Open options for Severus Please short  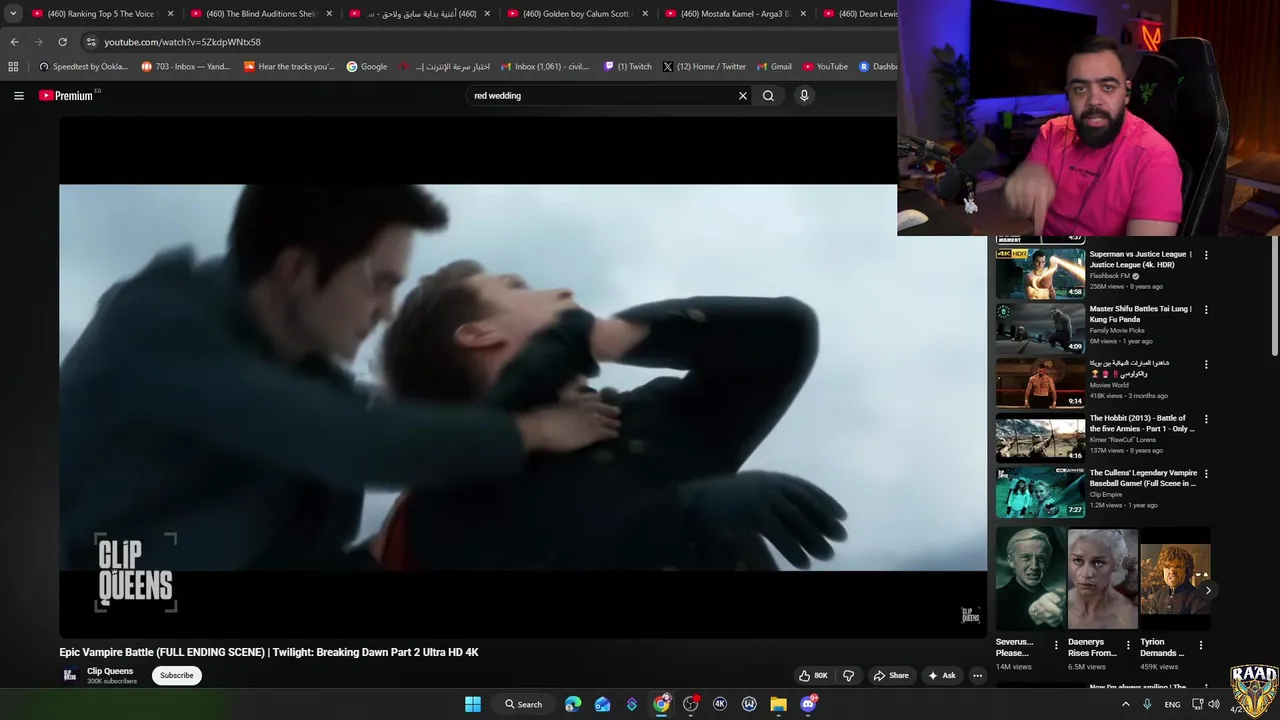pyautogui.click(x=1056, y=646)
